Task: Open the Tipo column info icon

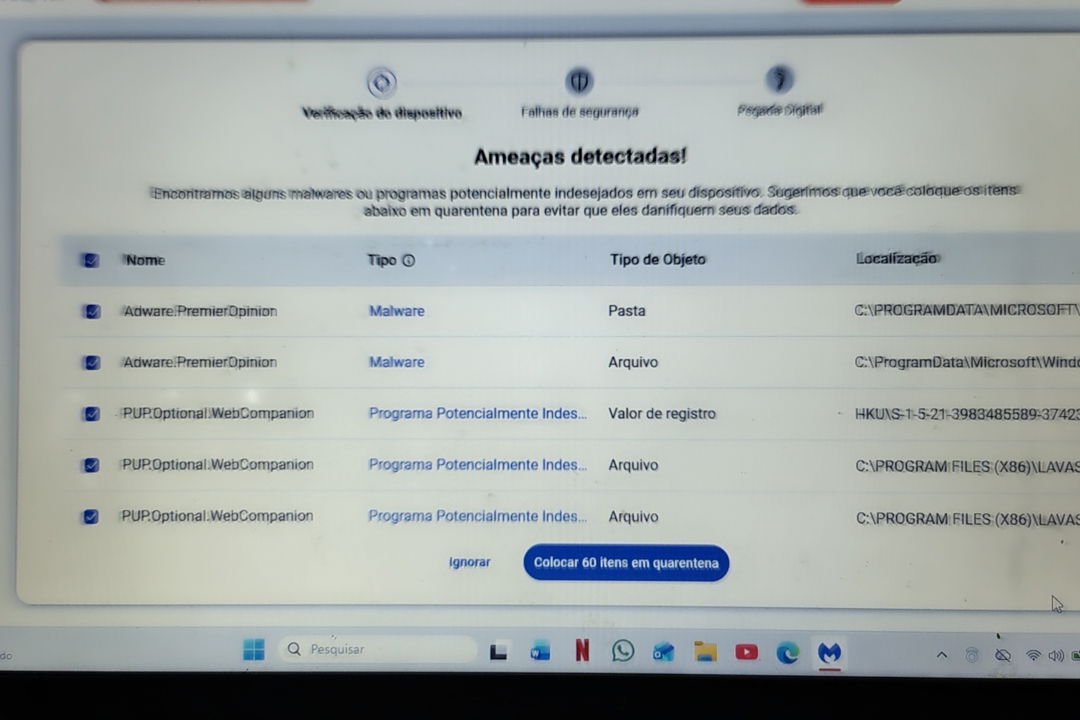Action: (408, 260)
